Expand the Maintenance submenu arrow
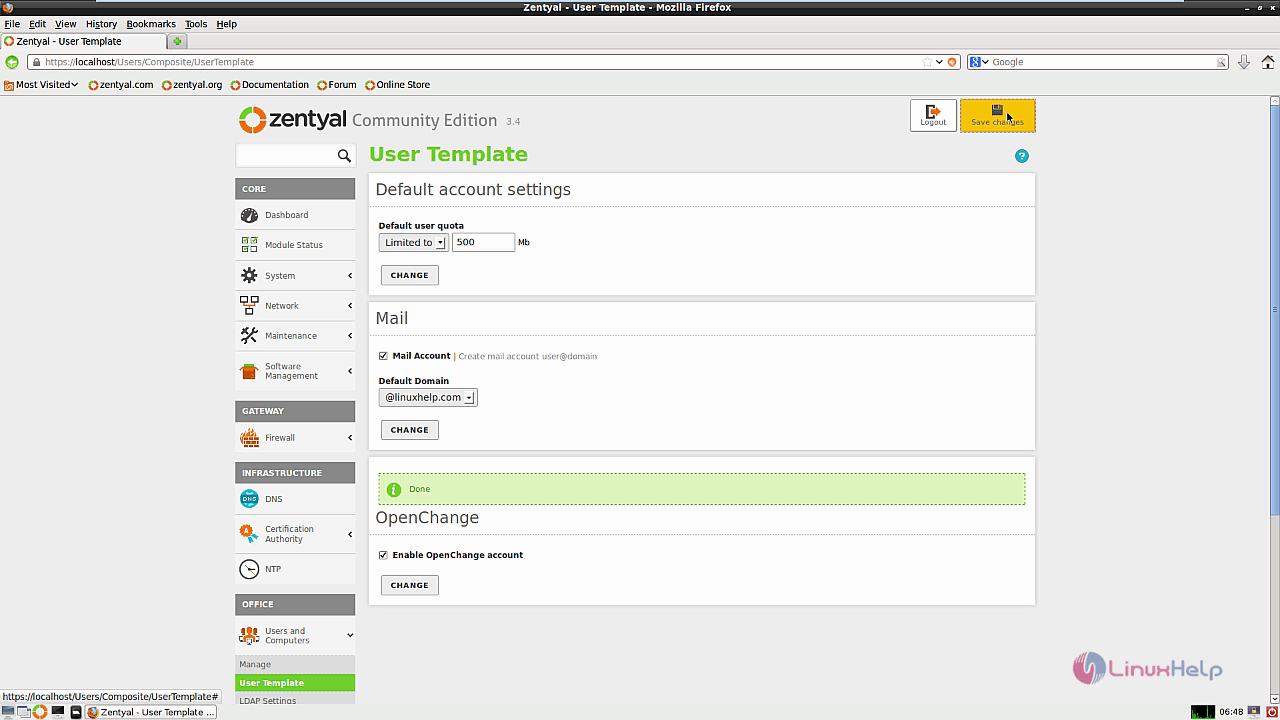Image resolution: width=1280 pixels, height=720 pixels. 350,336
